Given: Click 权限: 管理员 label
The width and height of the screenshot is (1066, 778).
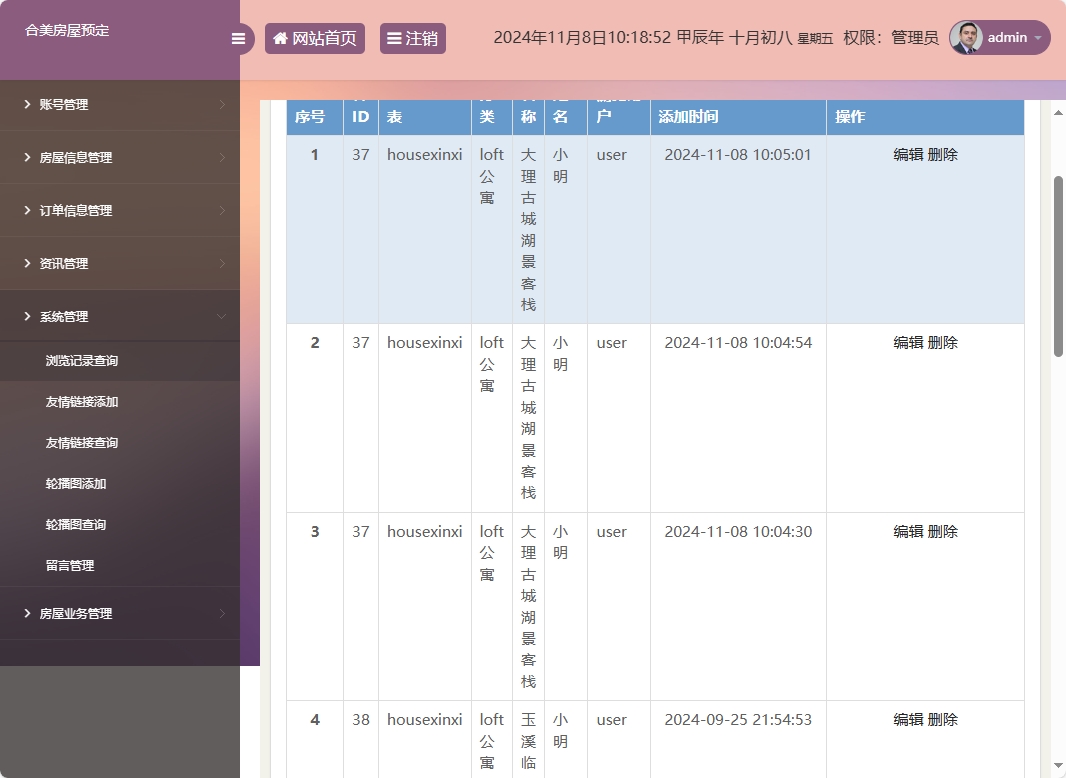Looking at the screenshot, I should [891, 37].
